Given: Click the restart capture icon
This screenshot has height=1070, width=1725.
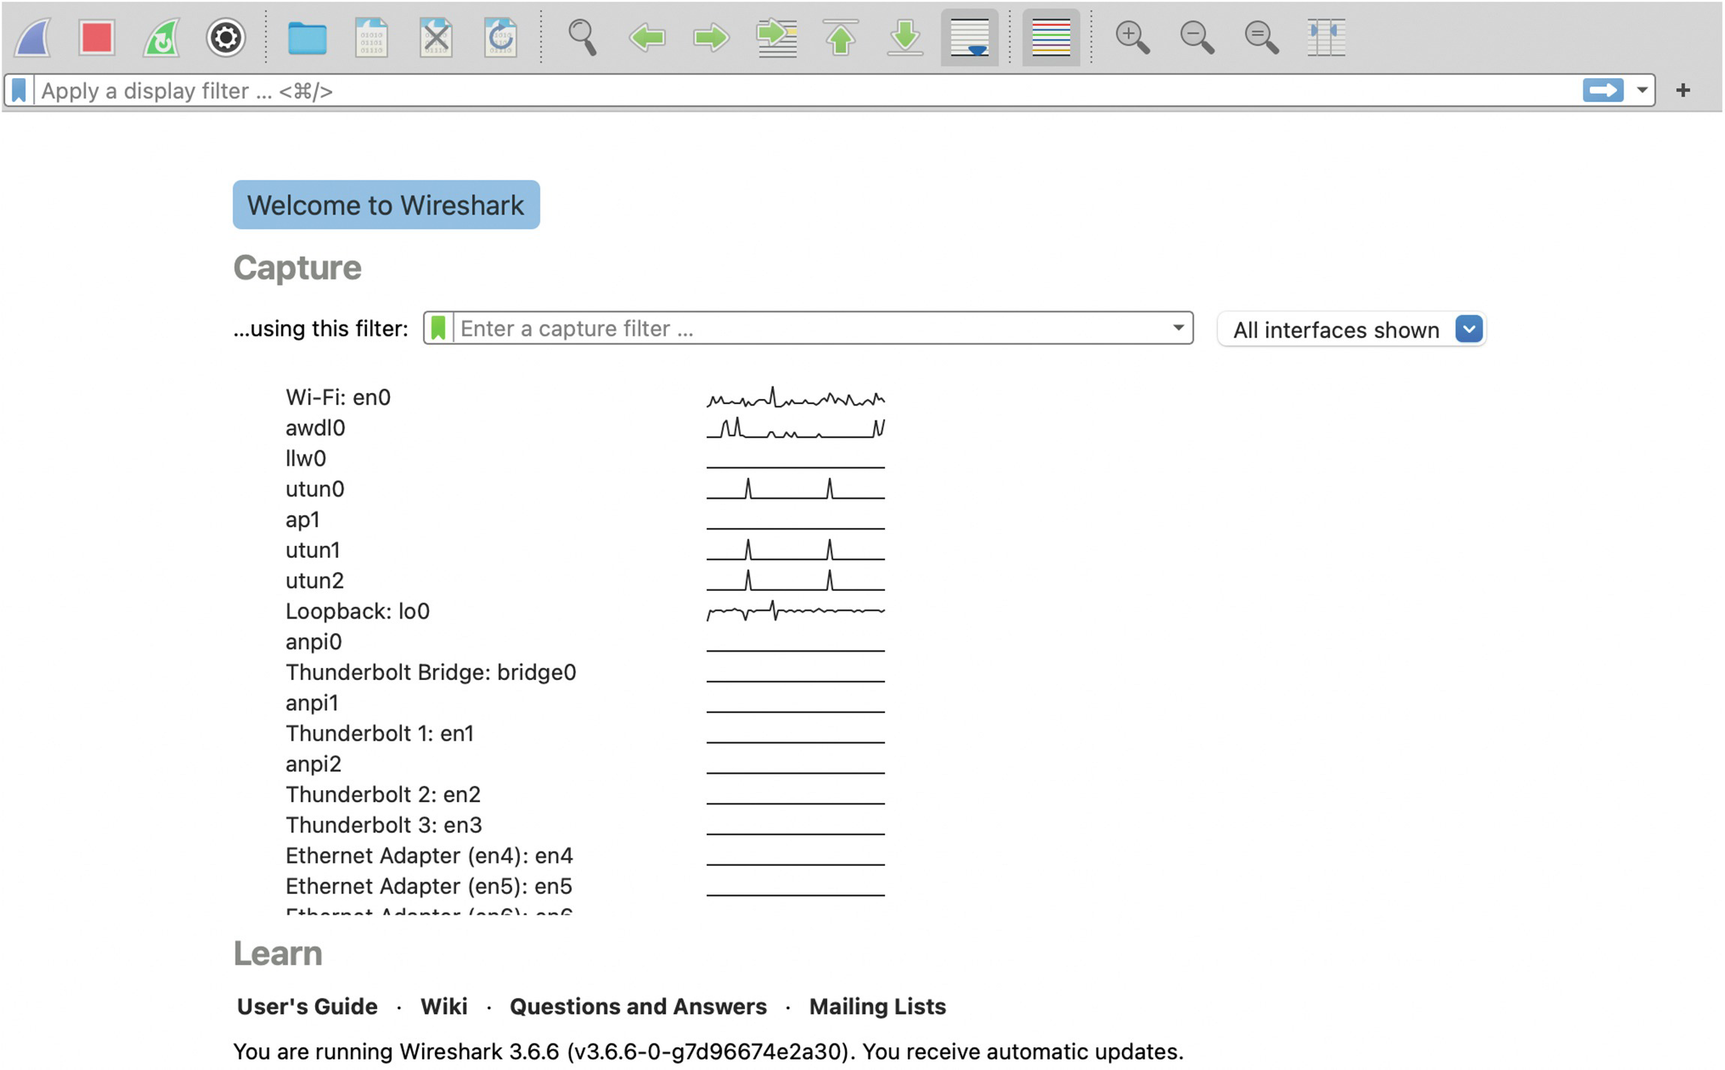Looking at the screenshot, I should 161,38.
